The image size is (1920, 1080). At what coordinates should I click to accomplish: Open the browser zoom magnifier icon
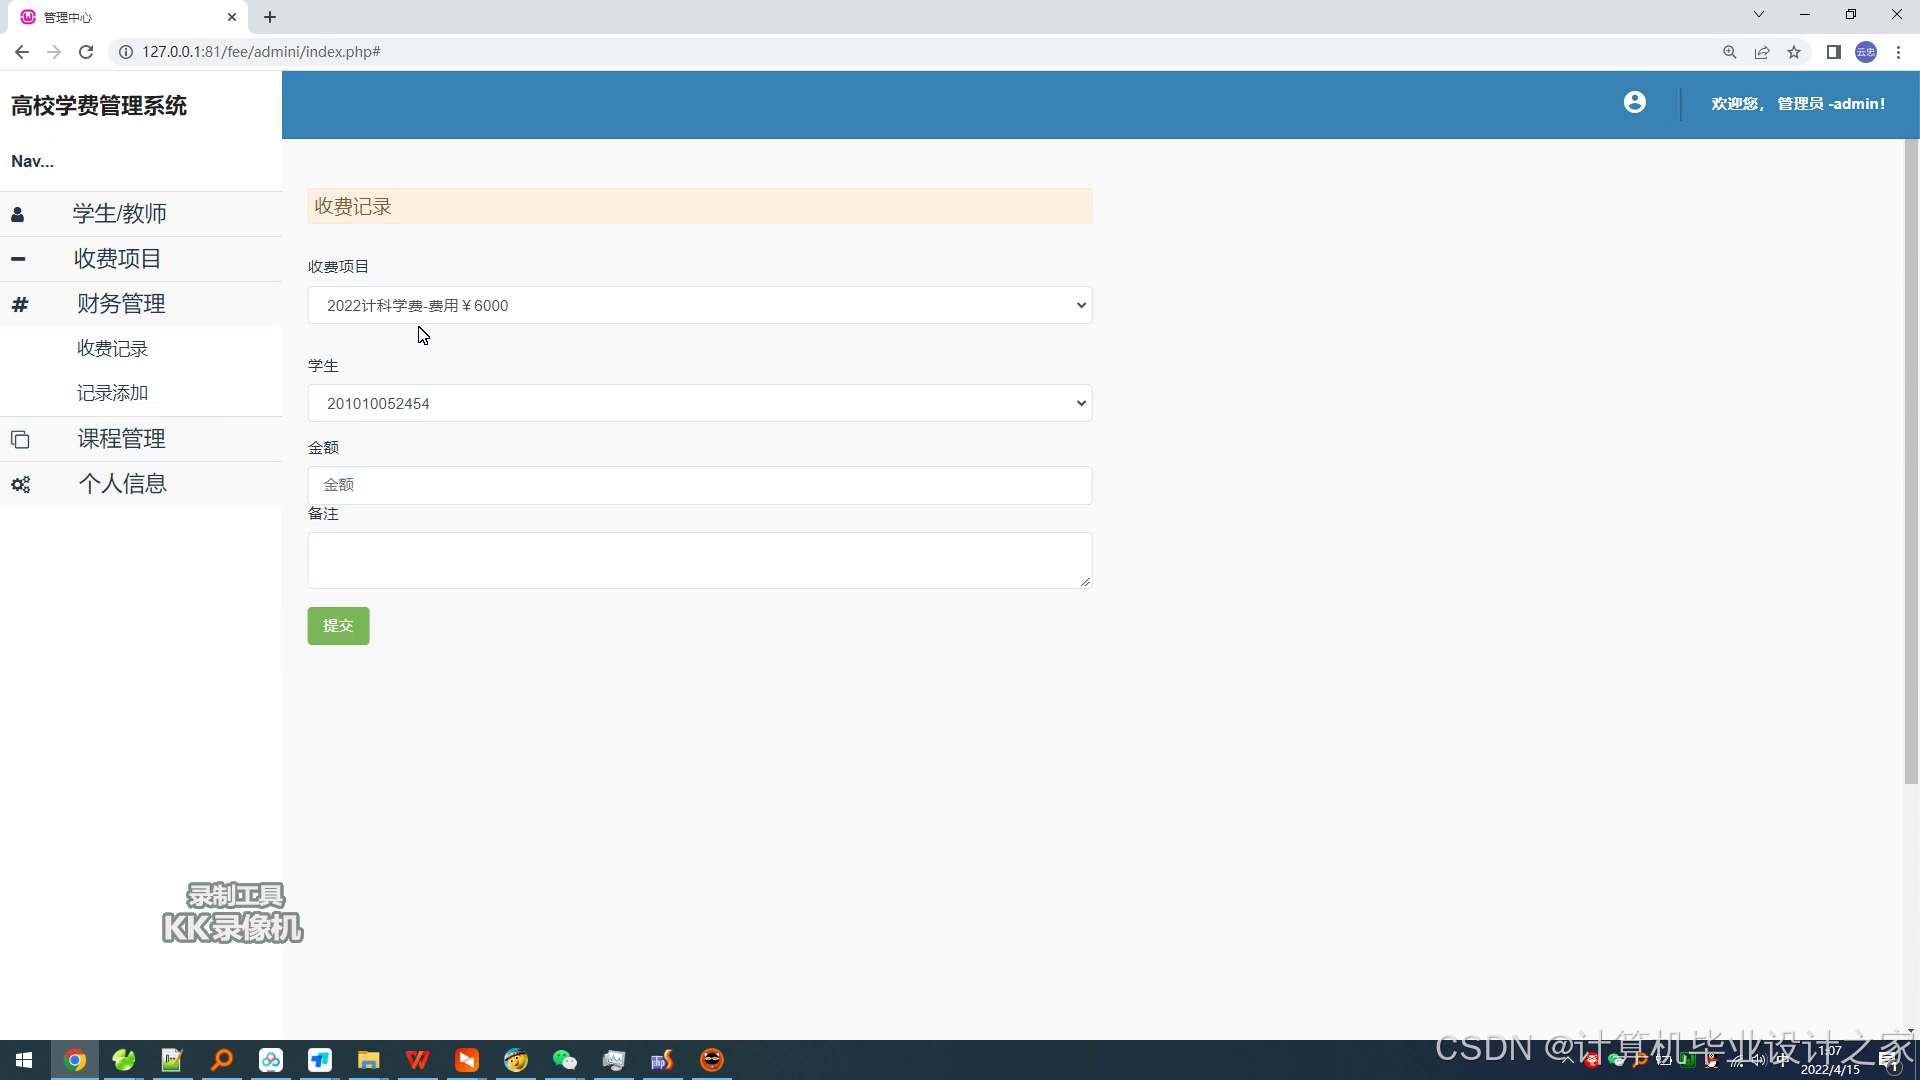point(1729,52)
